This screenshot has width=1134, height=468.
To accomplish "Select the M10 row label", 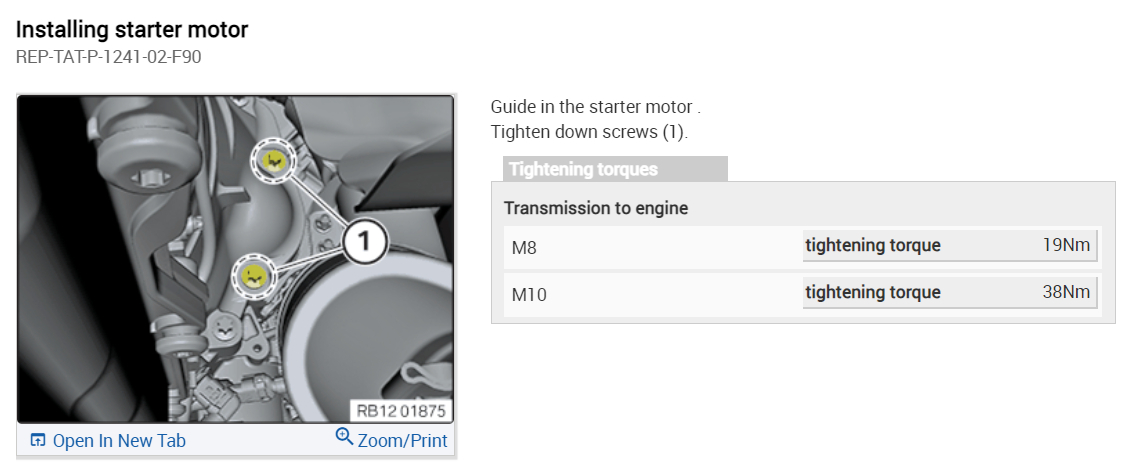I will tap(529, 294).
